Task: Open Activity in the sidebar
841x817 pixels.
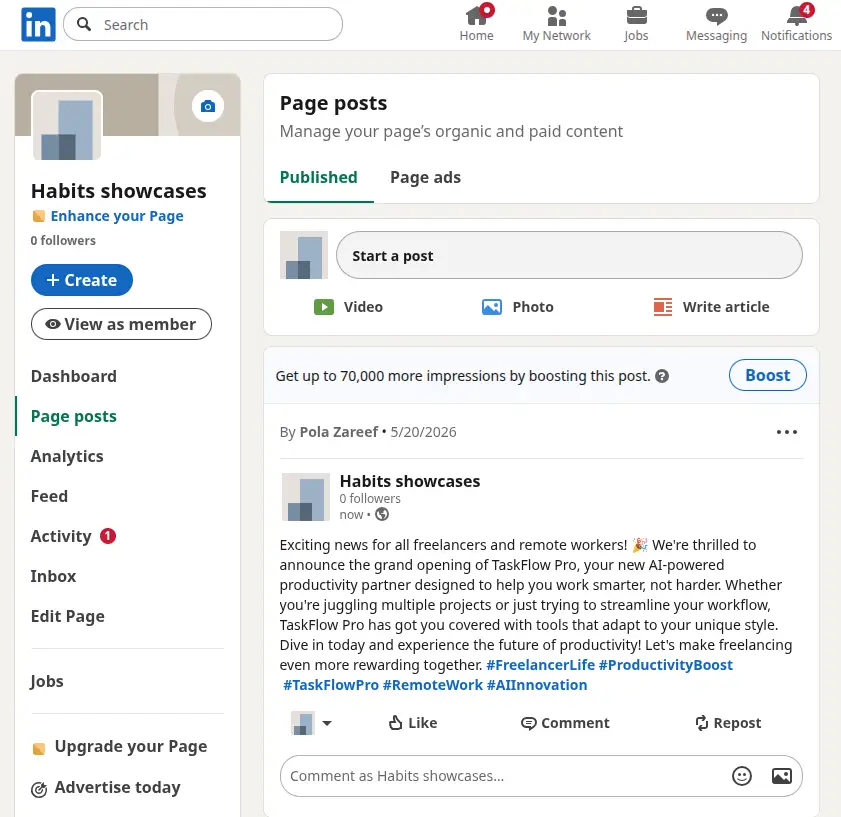Action: point(61,536)
